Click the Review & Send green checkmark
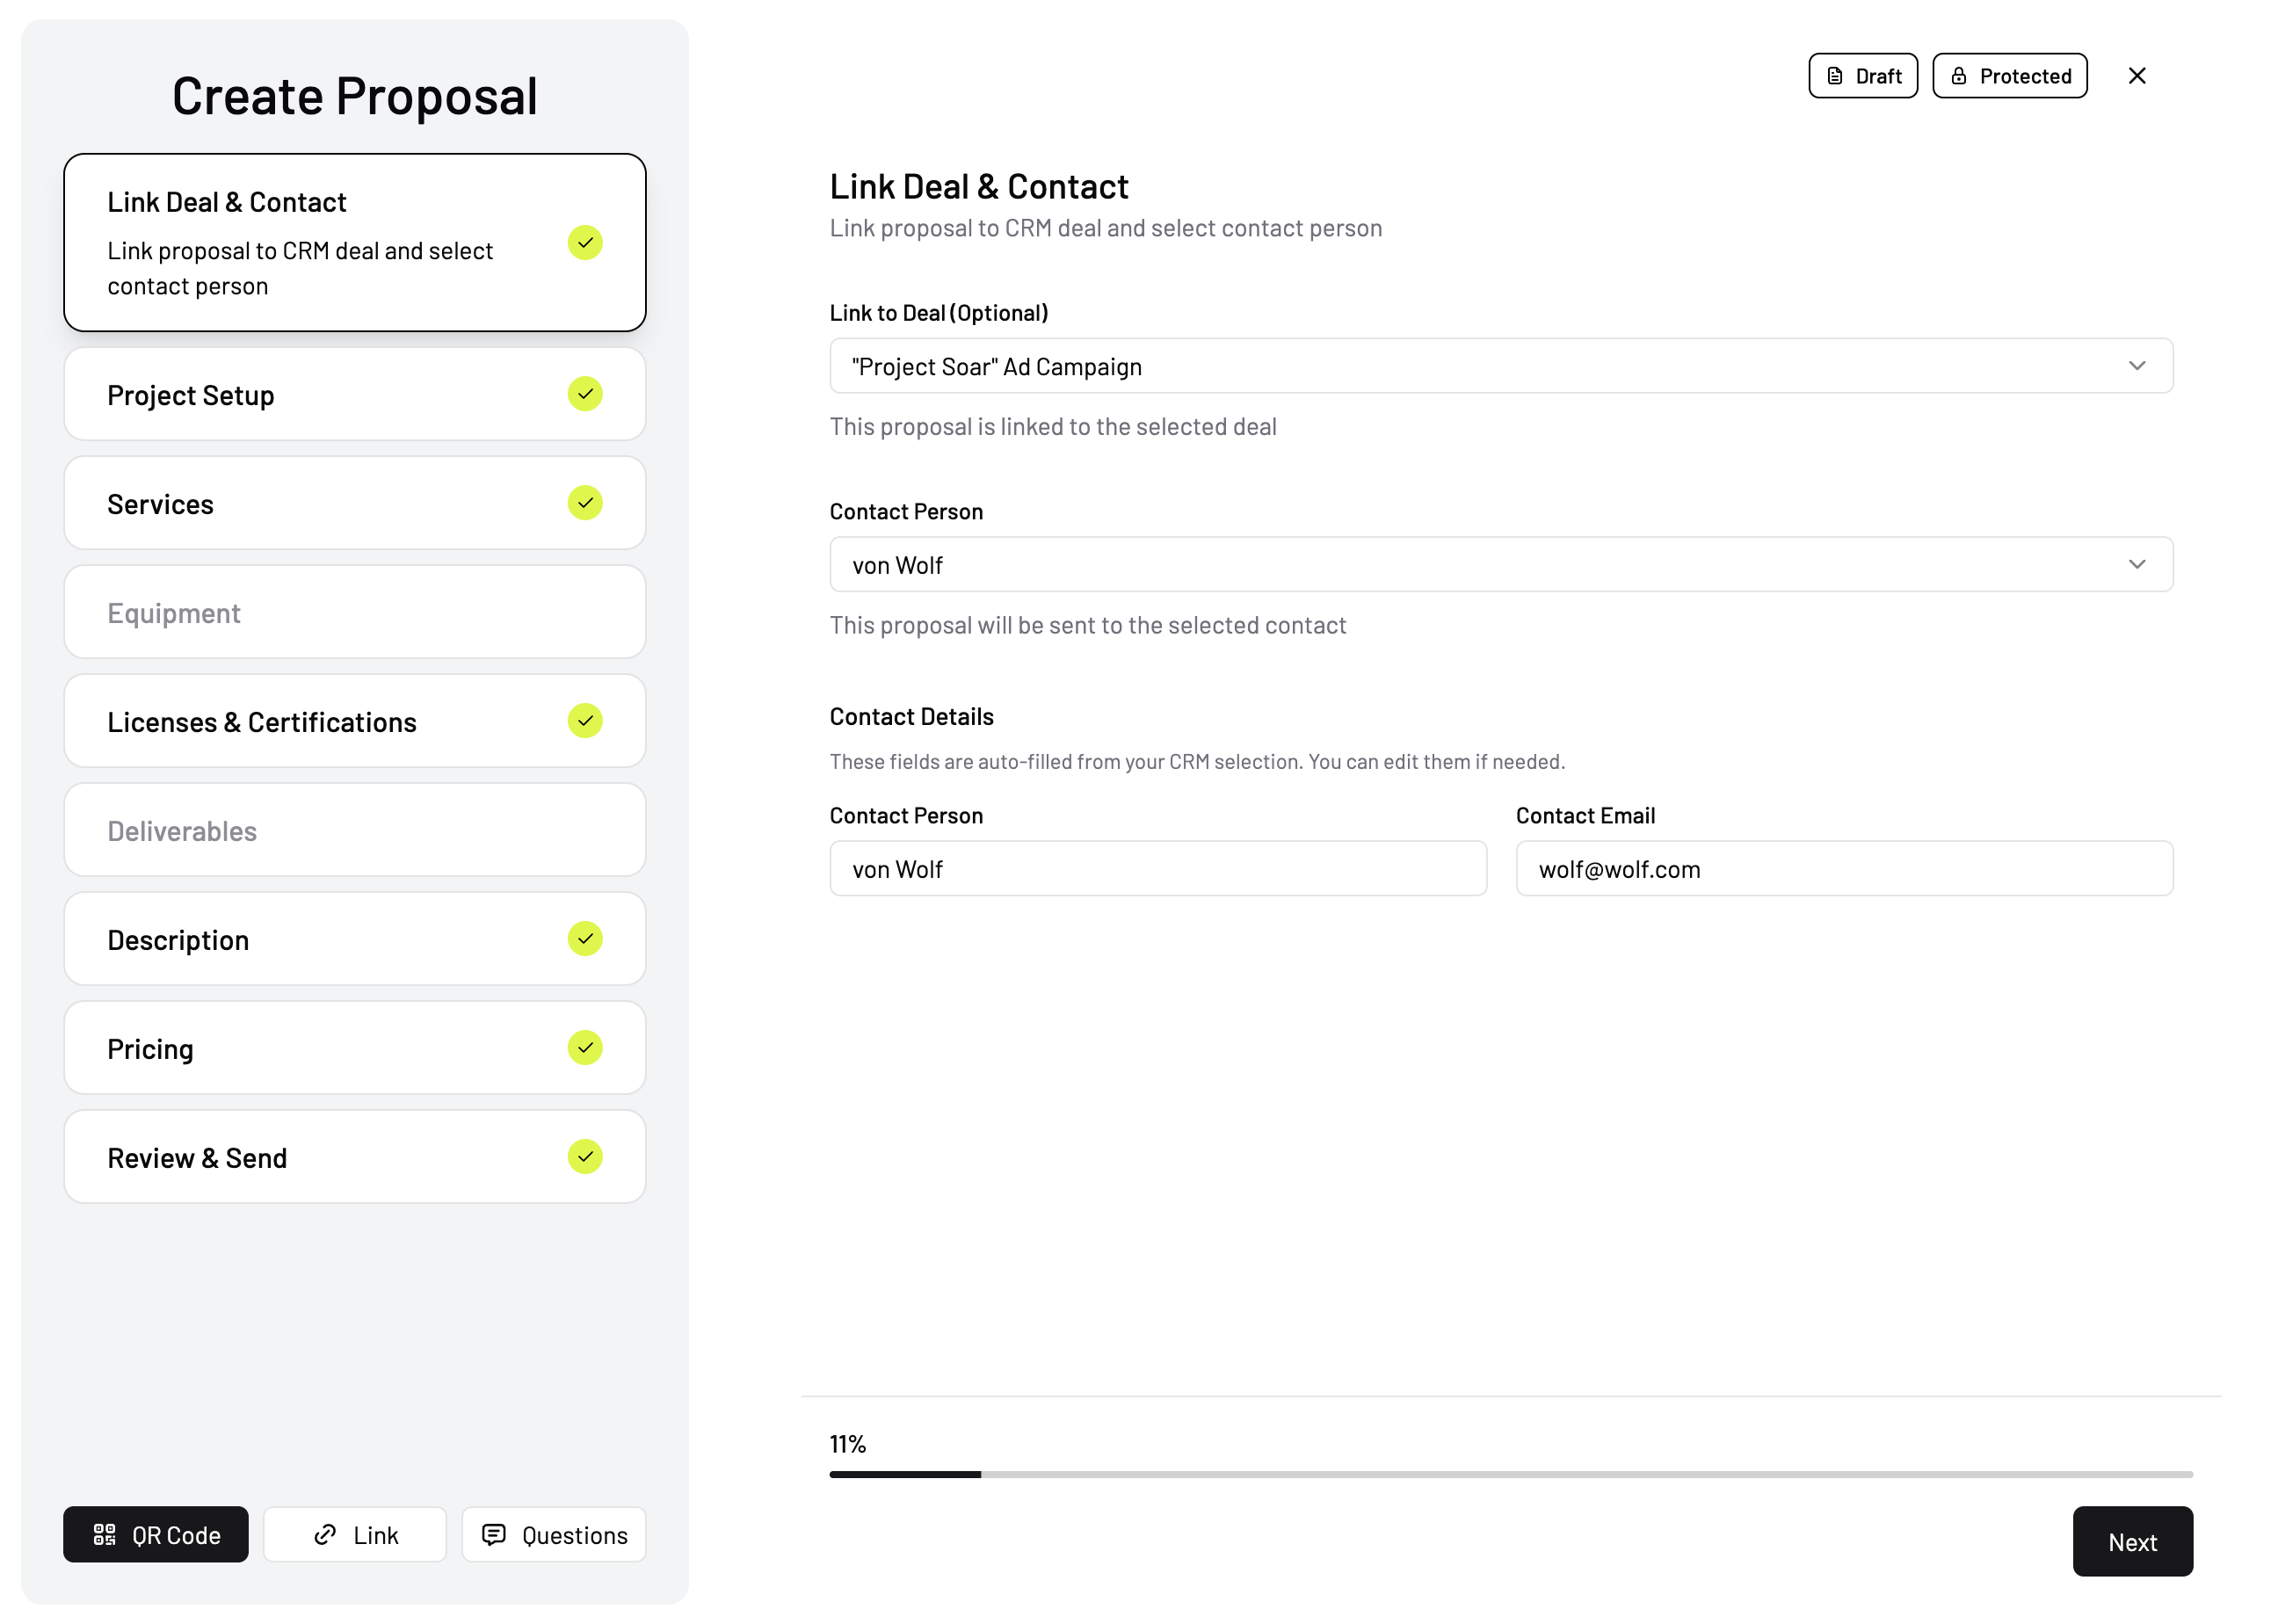Image resolution: width=2278 pixels, height=1624 pixels. point(585,1157)
